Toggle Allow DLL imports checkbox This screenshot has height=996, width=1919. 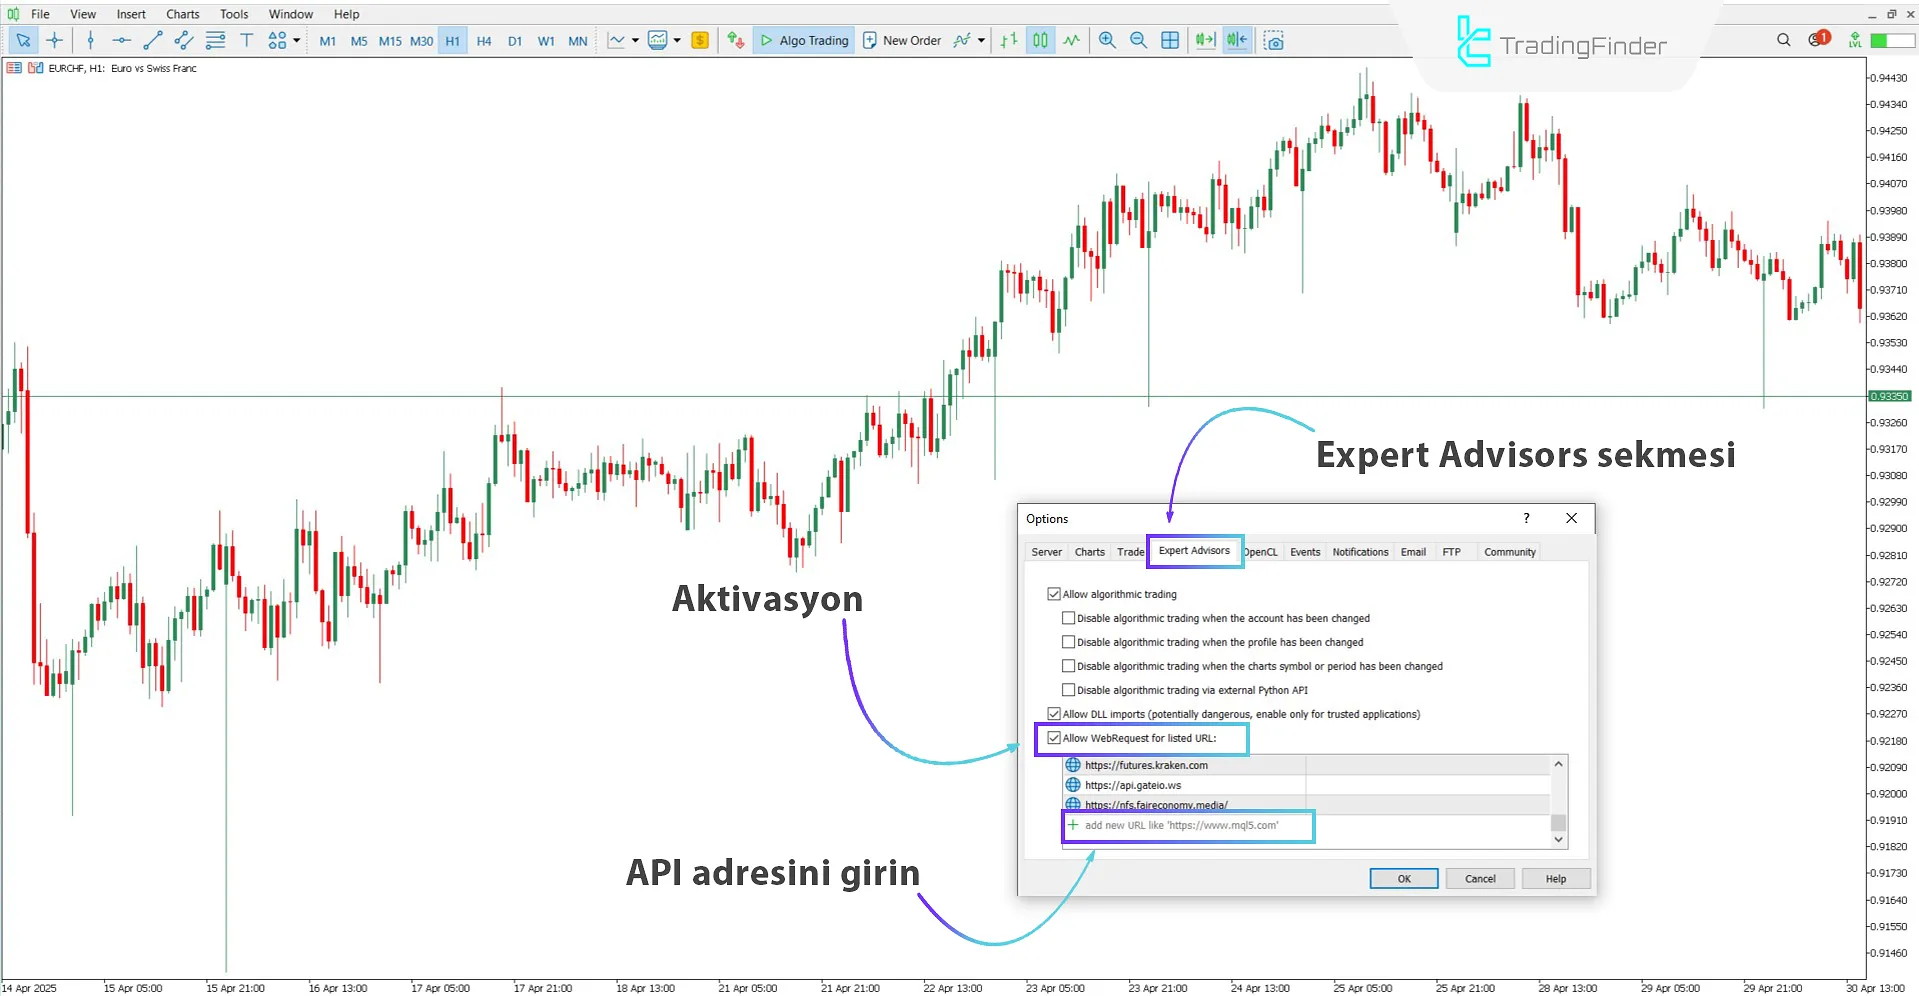(1053, 714)
